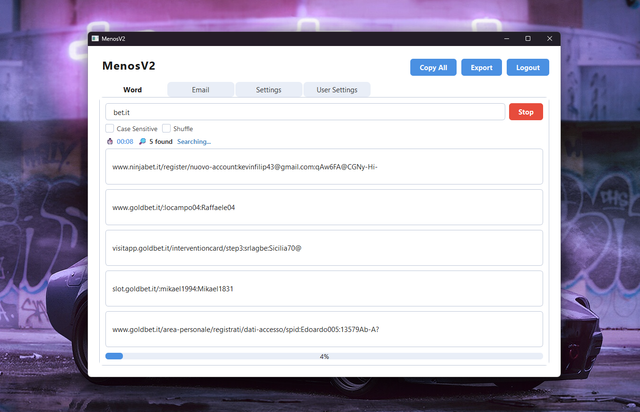This screenshot has width=640, height=412.
Task: Click the MenosV2 app icon in title bar
Action: [x=95, y=38]
